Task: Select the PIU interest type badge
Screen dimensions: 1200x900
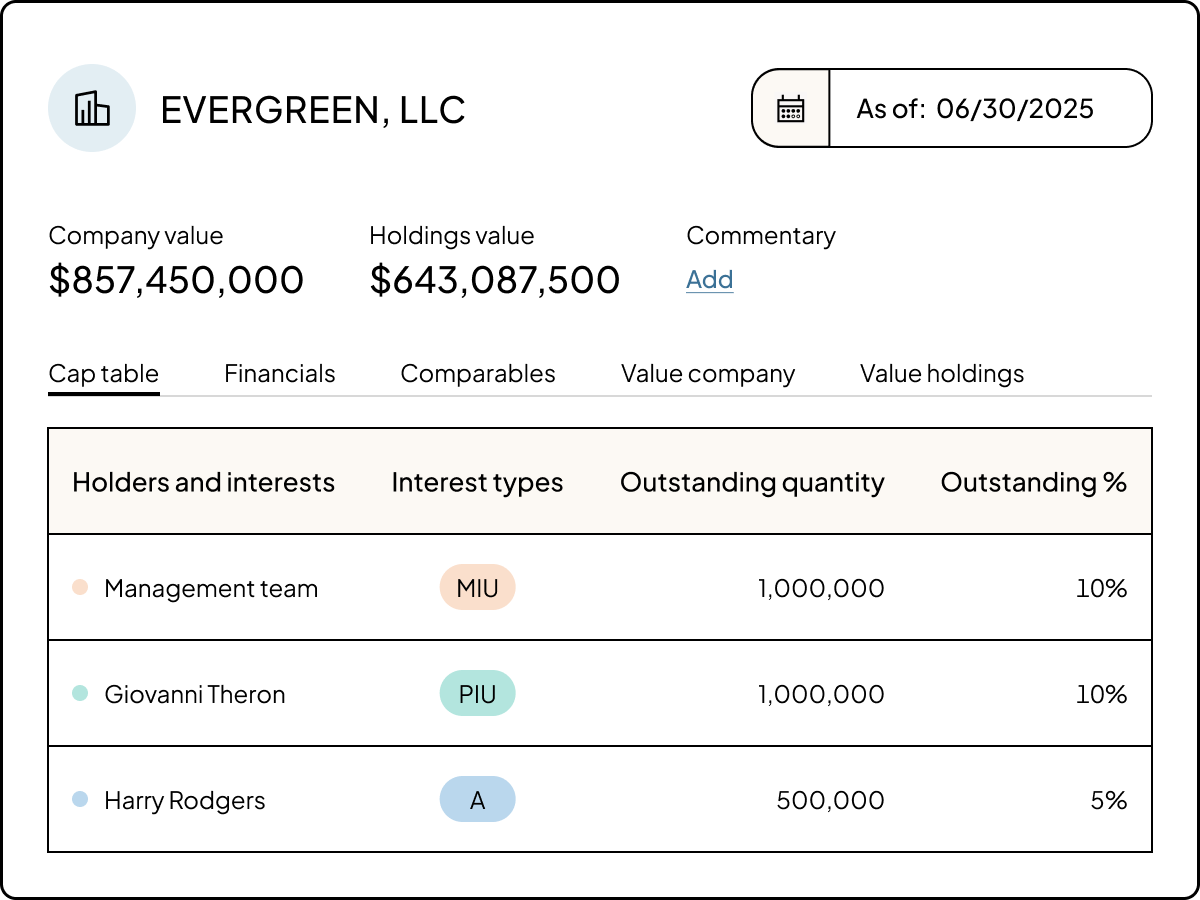Action: 477,693
